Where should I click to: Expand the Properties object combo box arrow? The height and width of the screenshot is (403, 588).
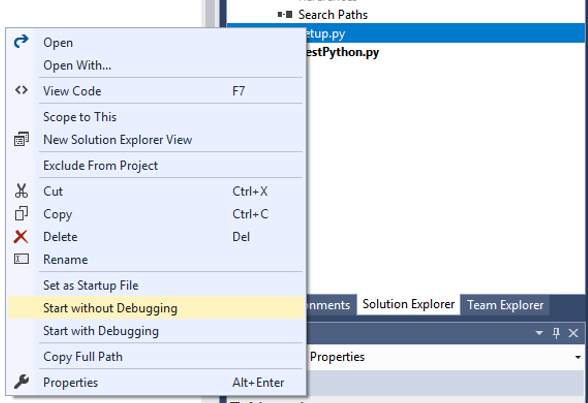(578, 357)
